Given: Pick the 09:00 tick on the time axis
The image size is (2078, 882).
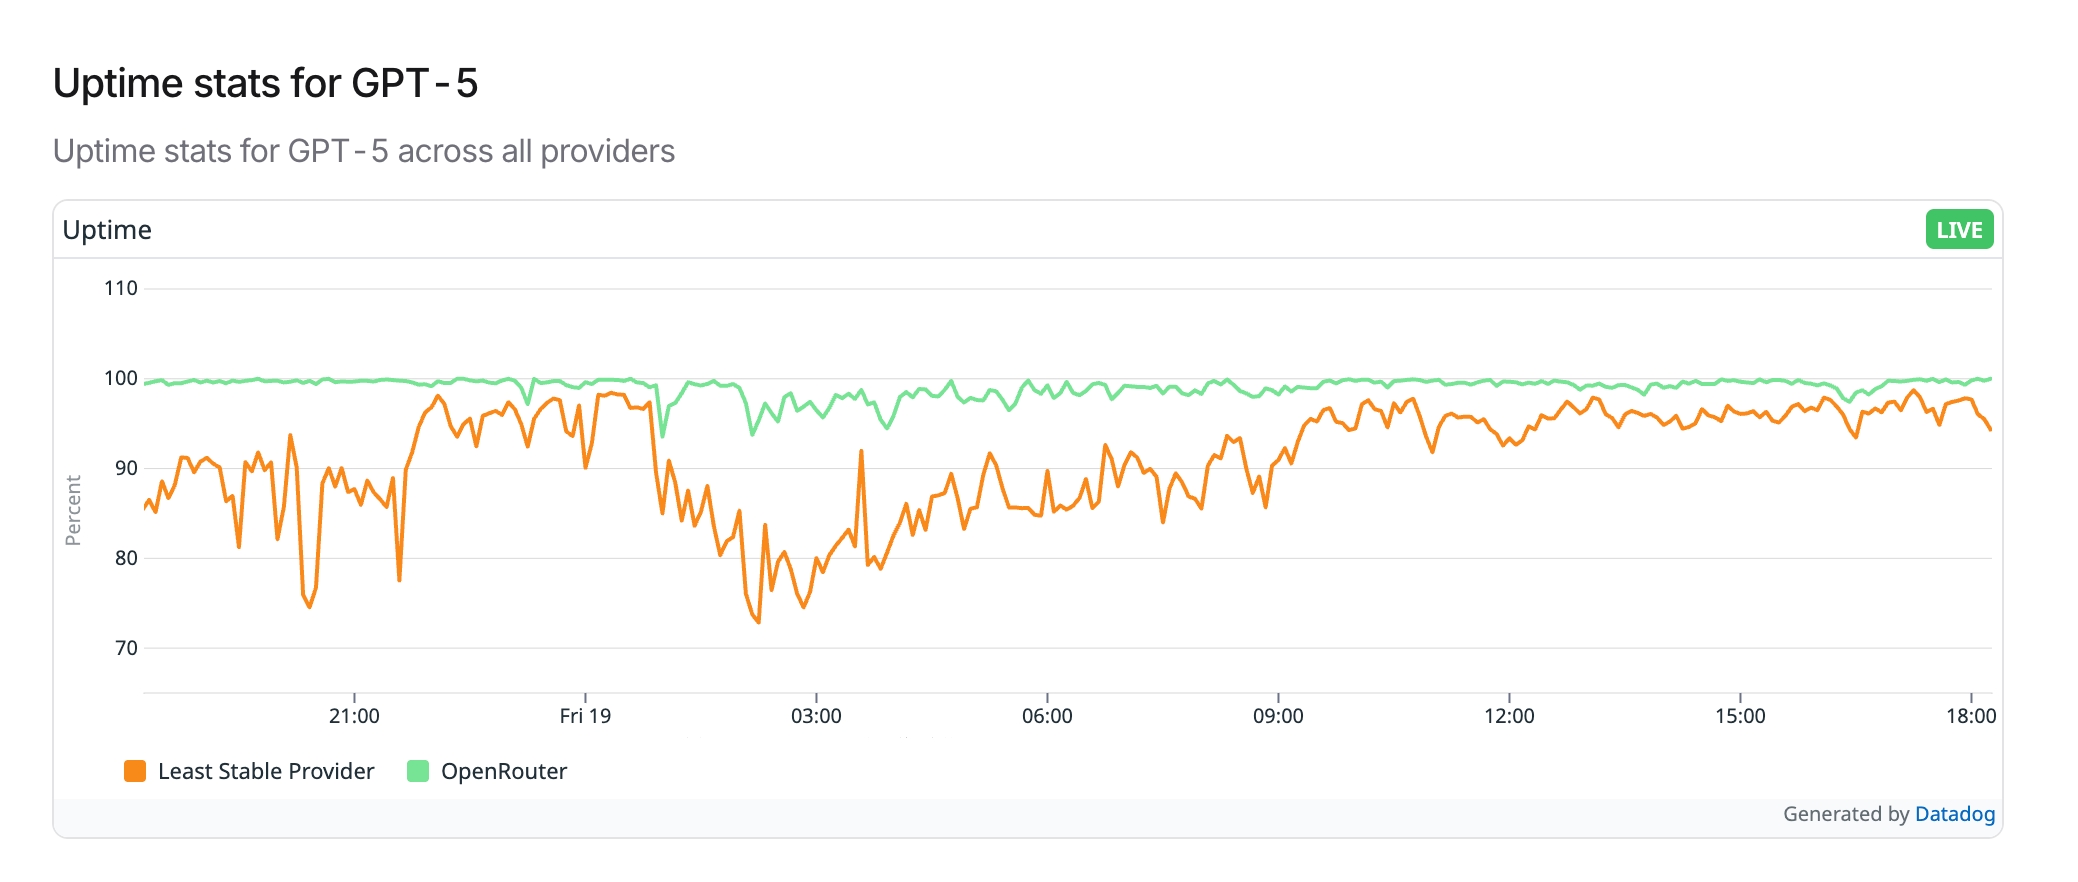Looking at the screenshot, I should (x=1278, y=716).
